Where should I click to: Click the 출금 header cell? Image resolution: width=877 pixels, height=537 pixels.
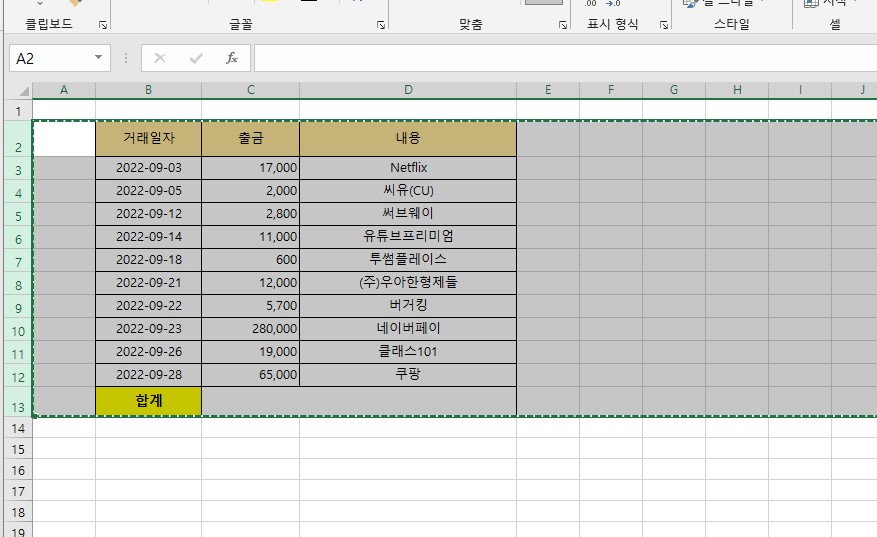[251, 139]
